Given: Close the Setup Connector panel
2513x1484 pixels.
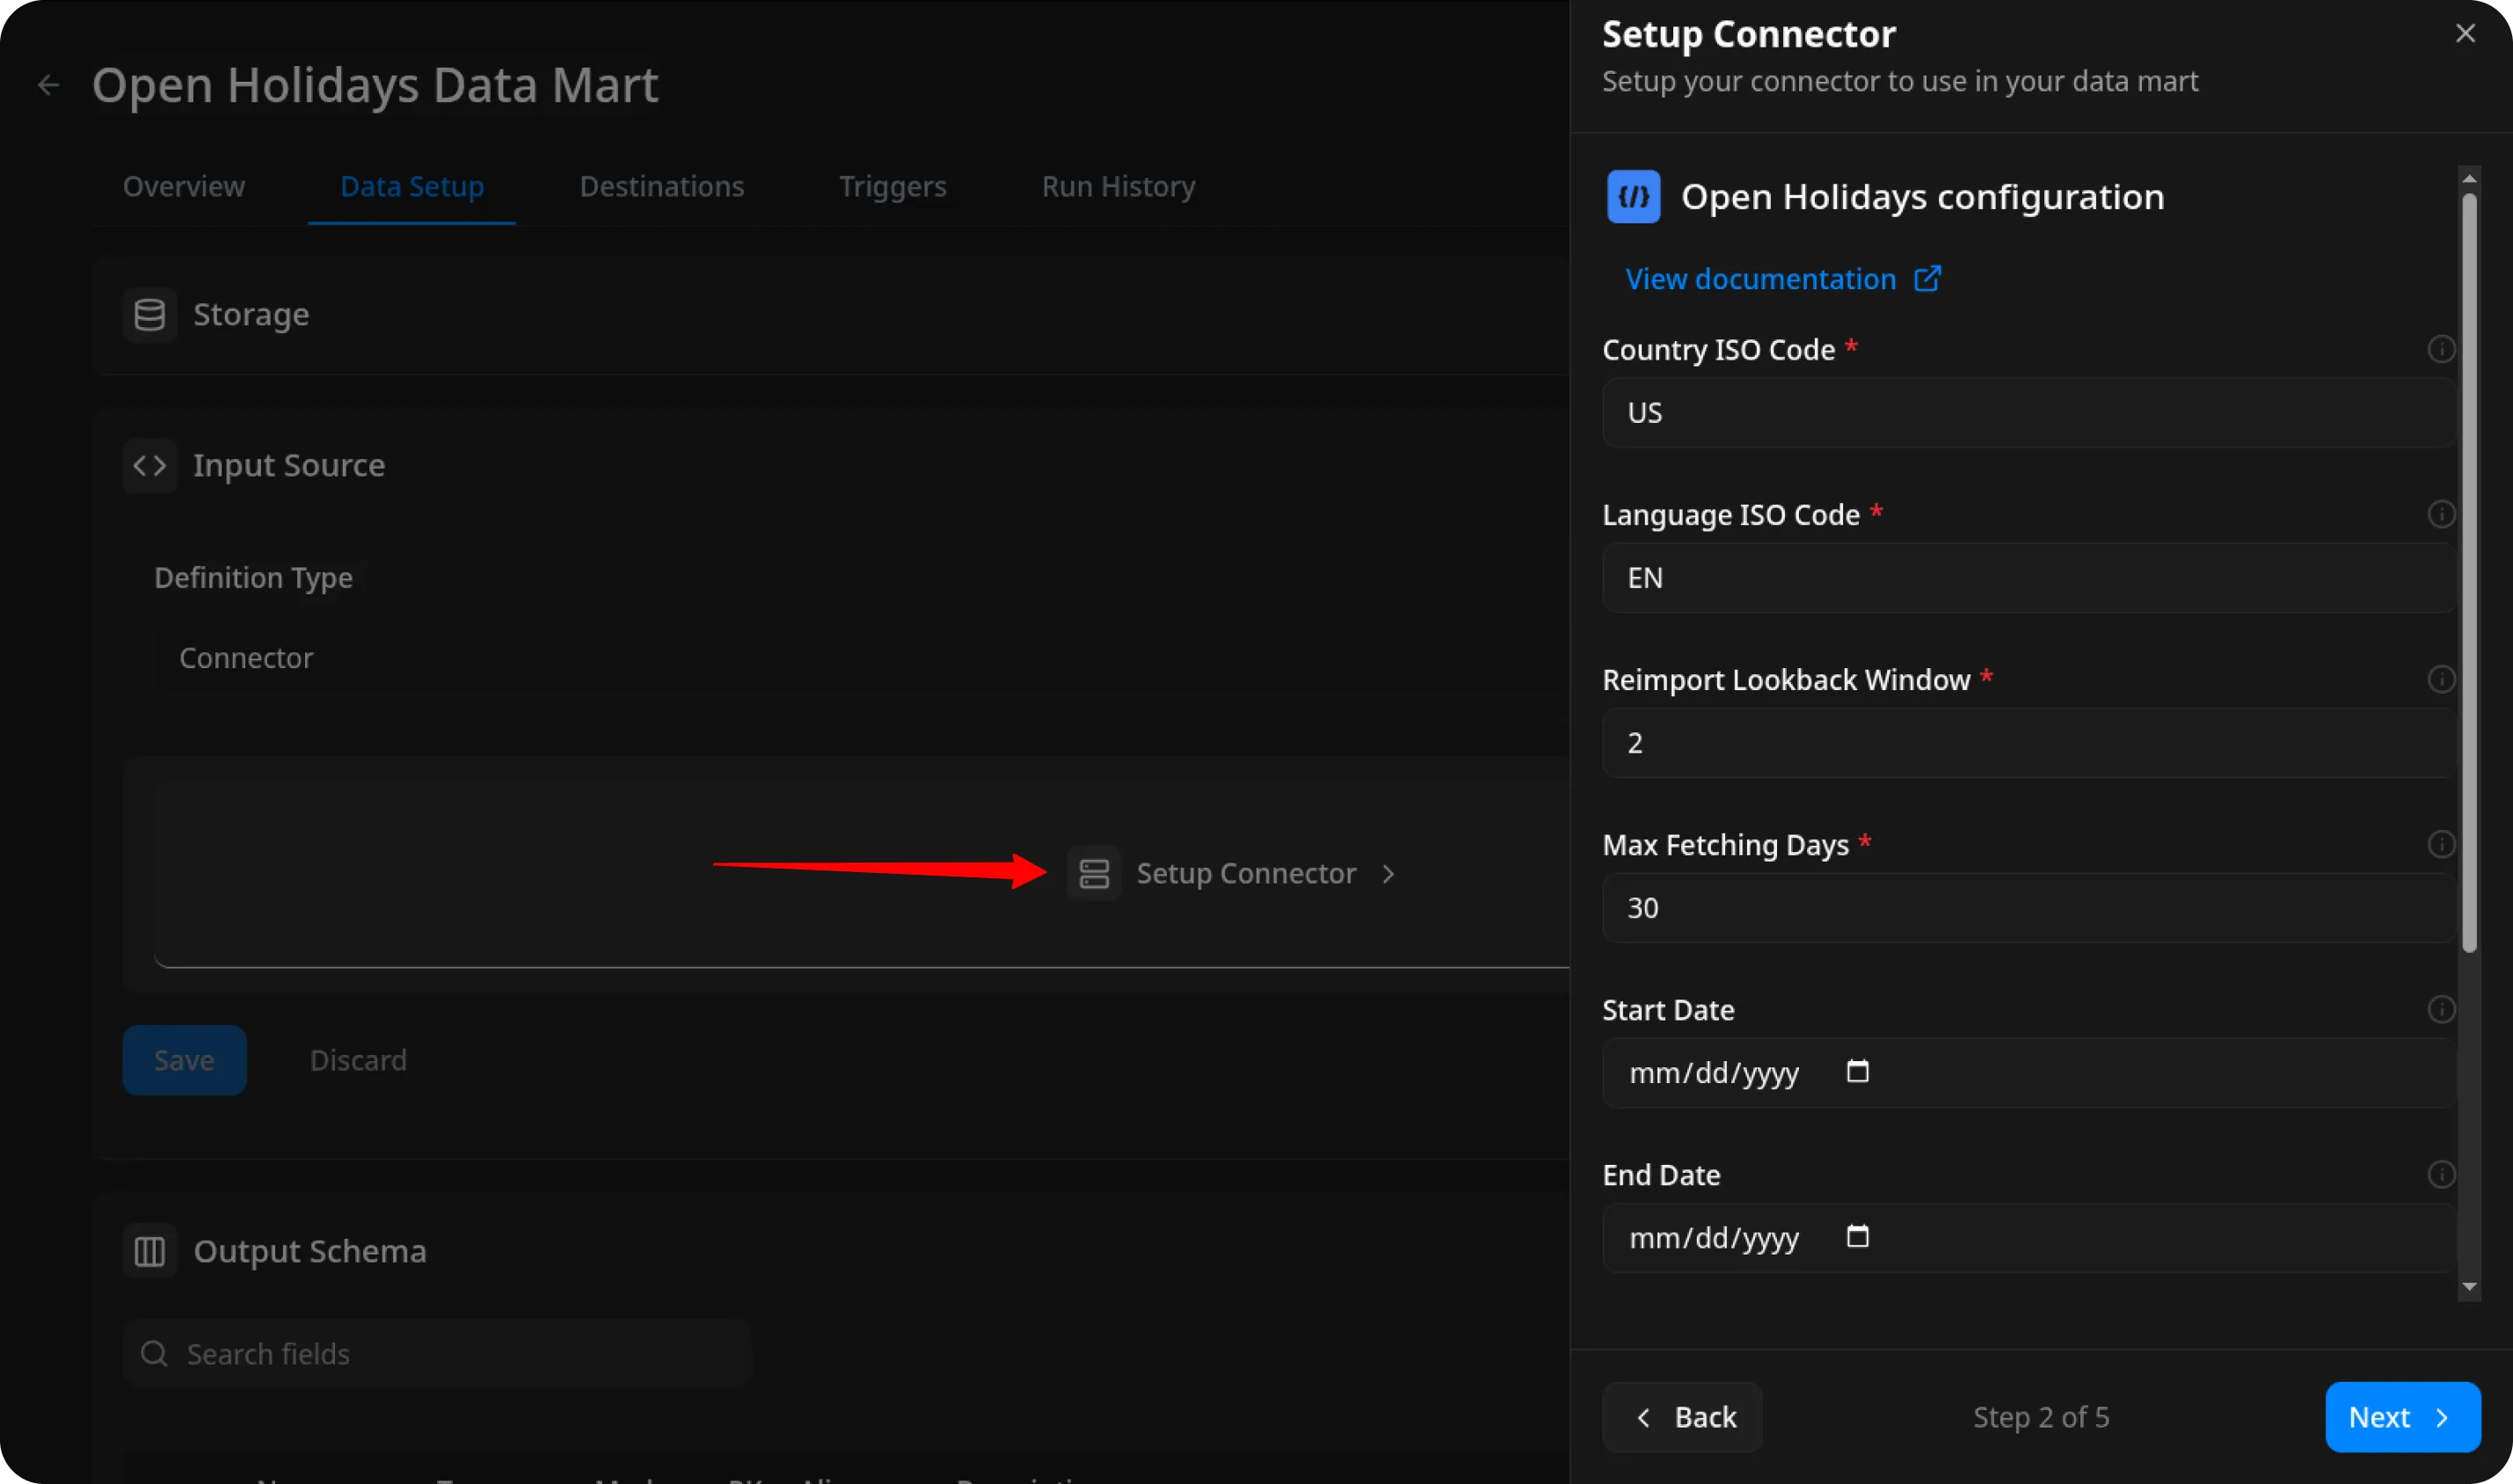Looking at the screenshot, I should 2465,33.
